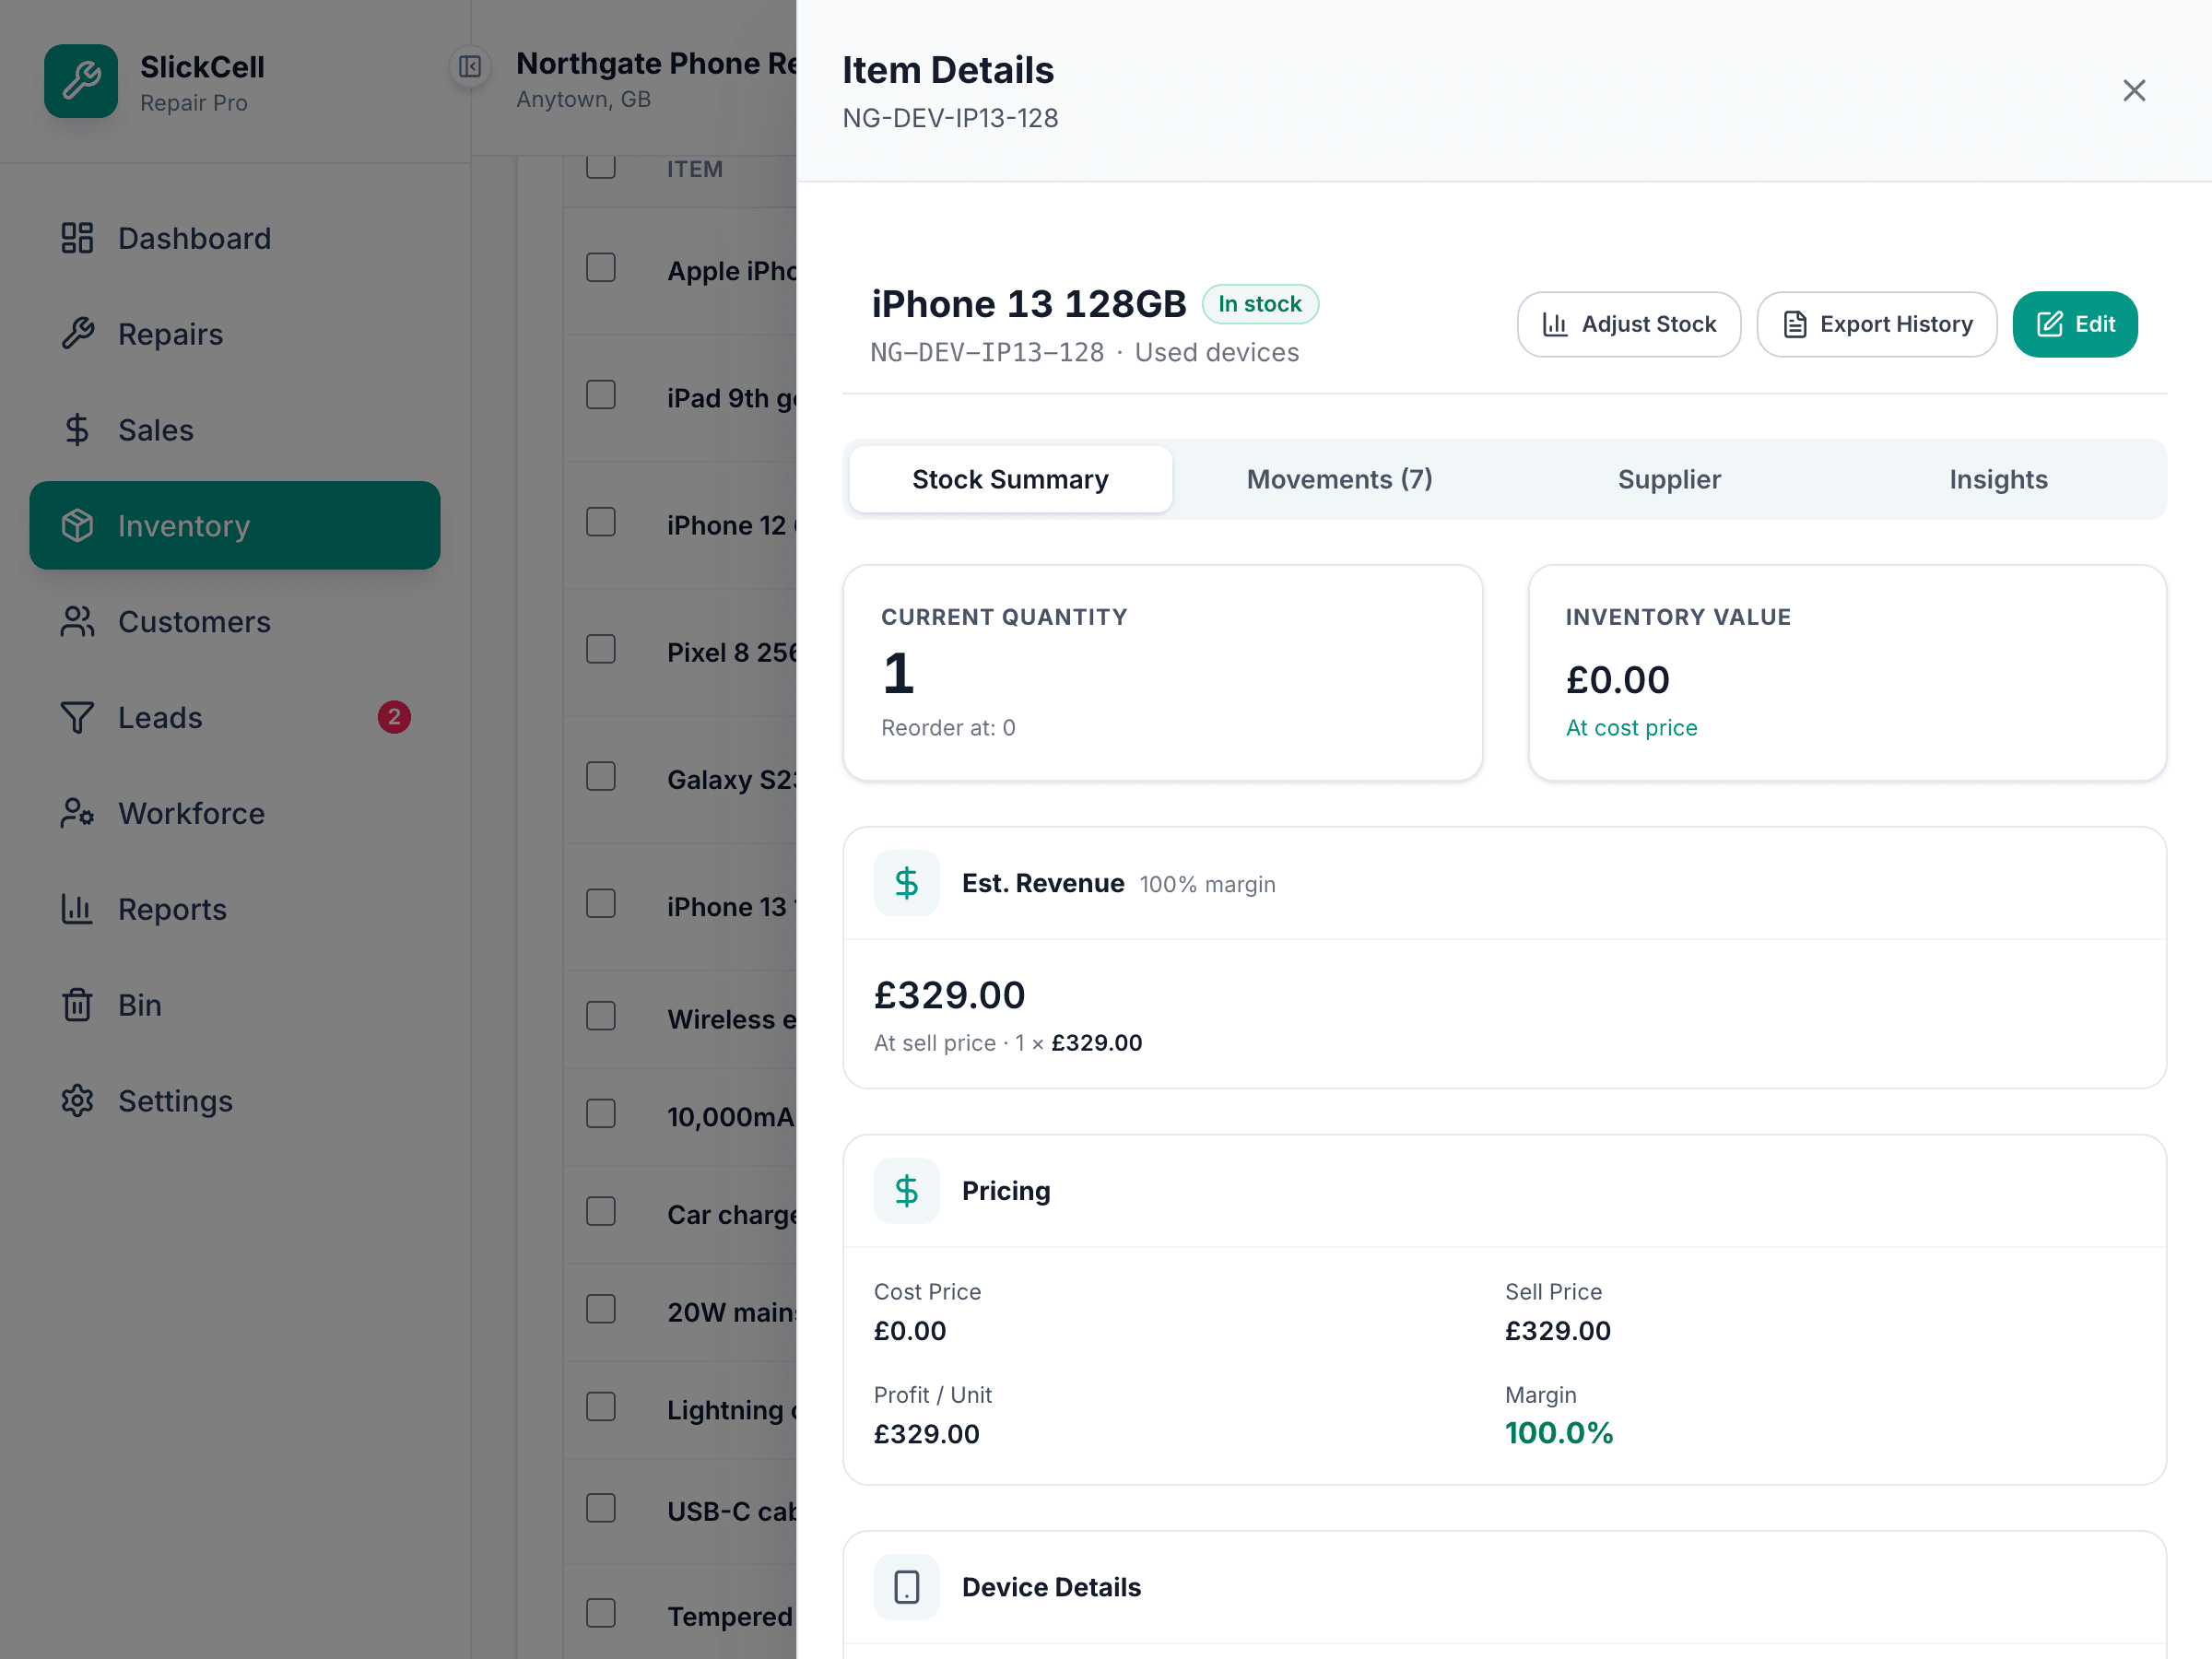Tick the Pixel 8 256 row checkbox
The image size is (2212, 1659).
coord(601,650)
